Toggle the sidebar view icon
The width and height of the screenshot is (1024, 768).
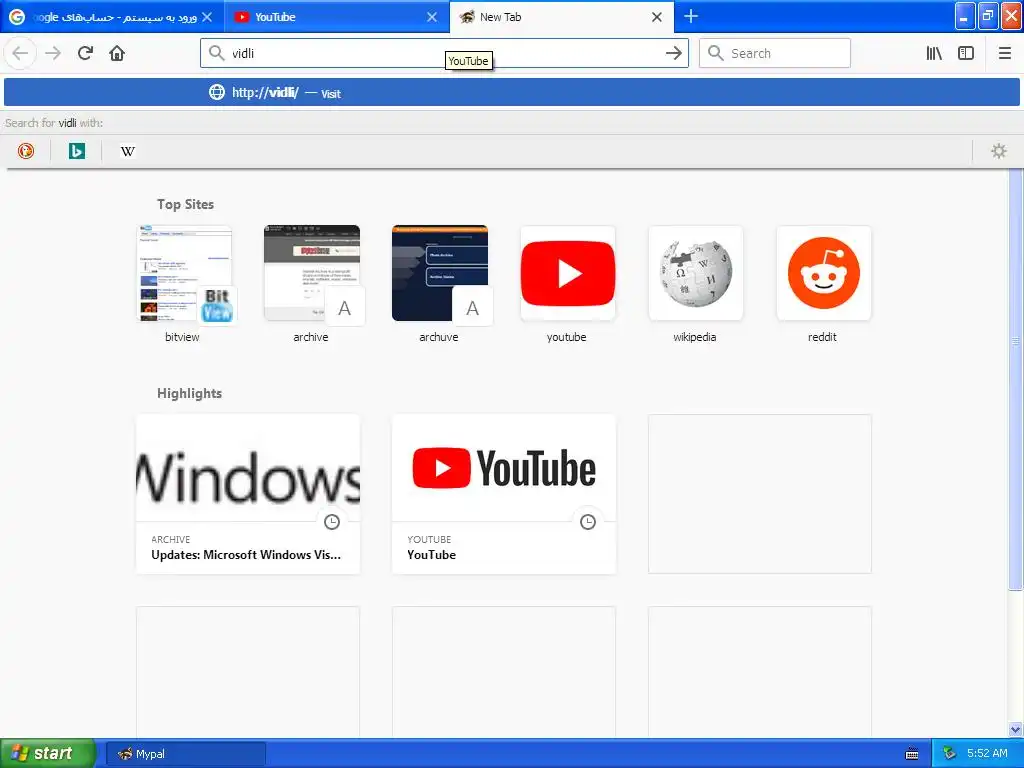[x=966, y=53]
